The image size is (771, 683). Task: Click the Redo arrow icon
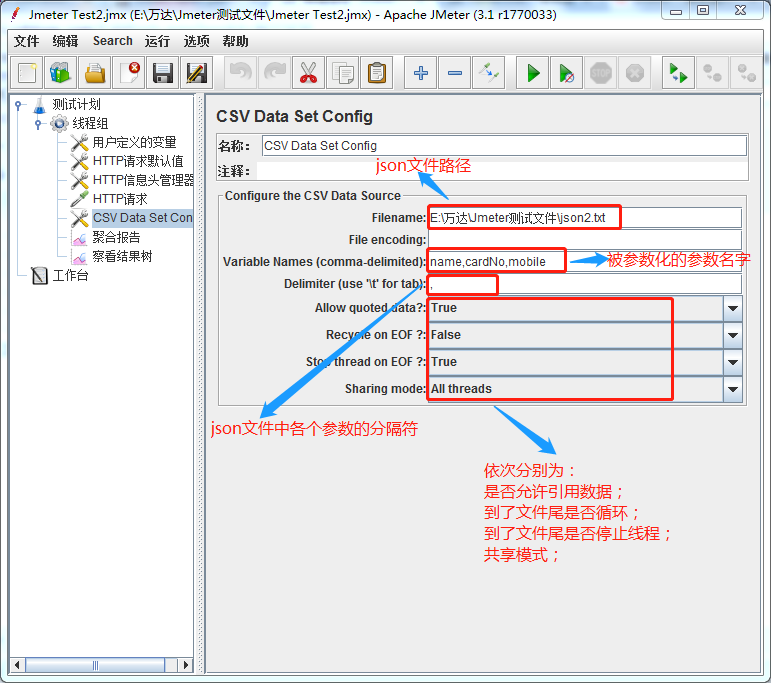(x=274, y=73)
